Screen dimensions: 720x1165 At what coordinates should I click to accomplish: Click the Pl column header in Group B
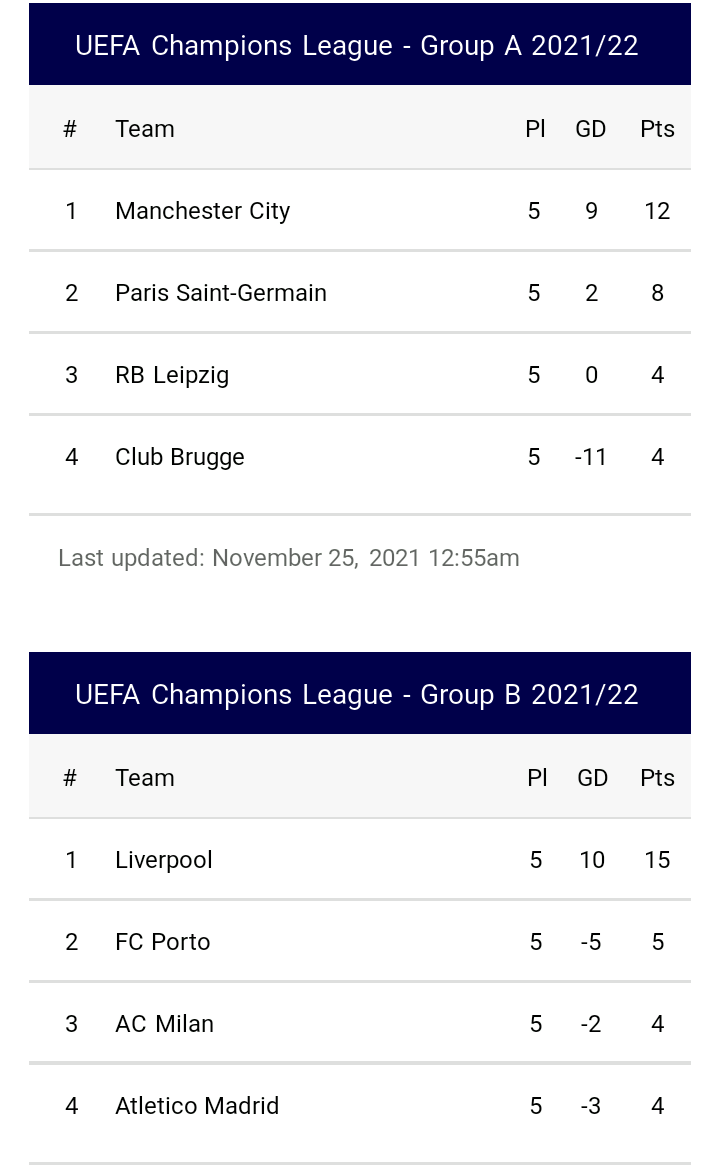pyautogui.click(x=537, y=778)
